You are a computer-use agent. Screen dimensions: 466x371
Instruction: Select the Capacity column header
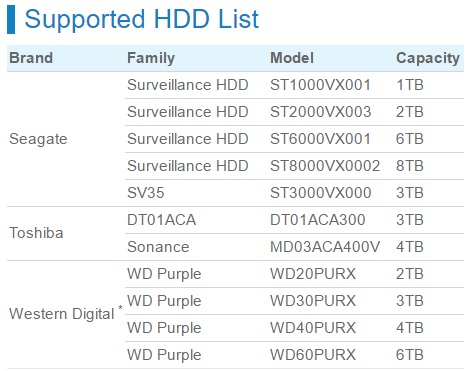pos(428,58)
